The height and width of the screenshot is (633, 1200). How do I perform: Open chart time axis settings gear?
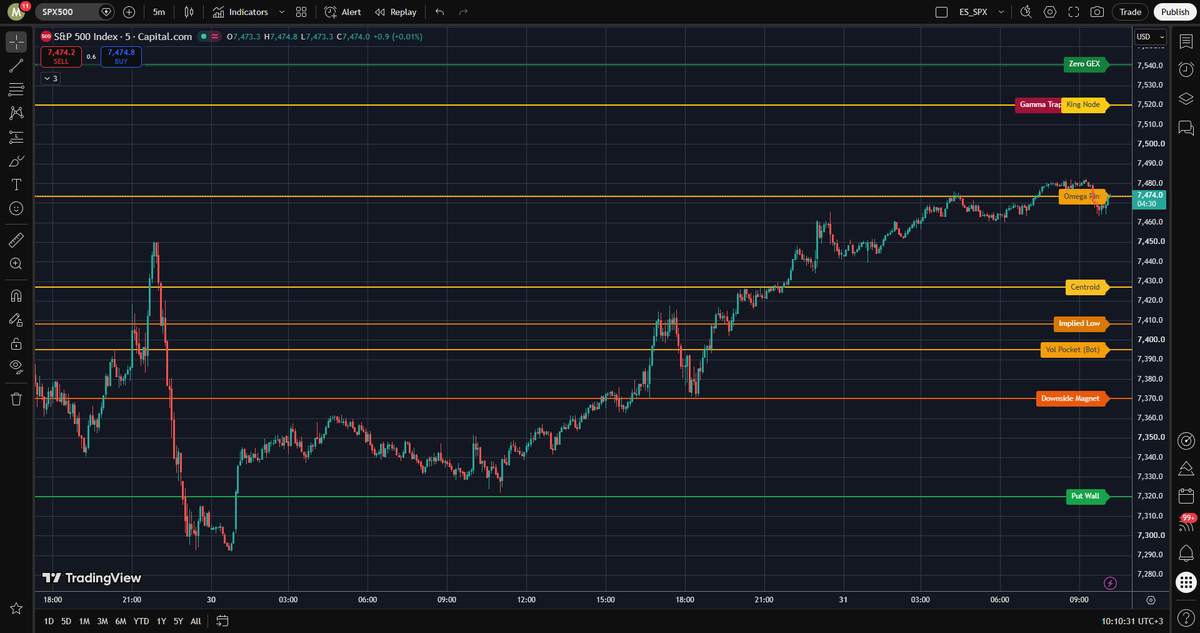coord(1150,600)
